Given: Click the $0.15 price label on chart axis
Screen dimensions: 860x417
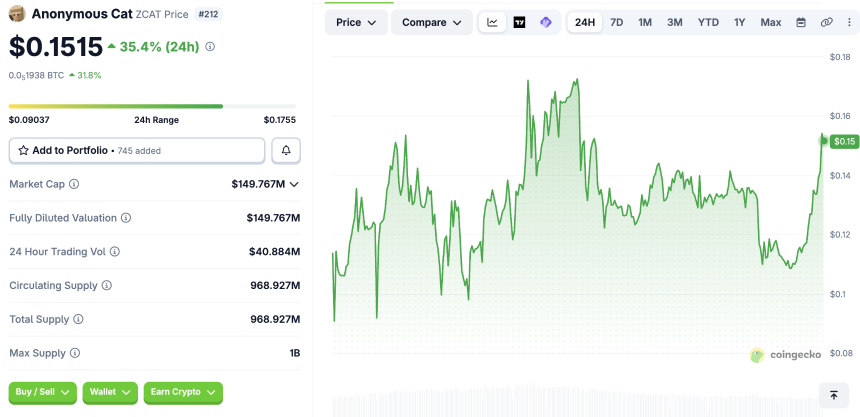Looking at the screenshot, I should click(x=844, y=142).
